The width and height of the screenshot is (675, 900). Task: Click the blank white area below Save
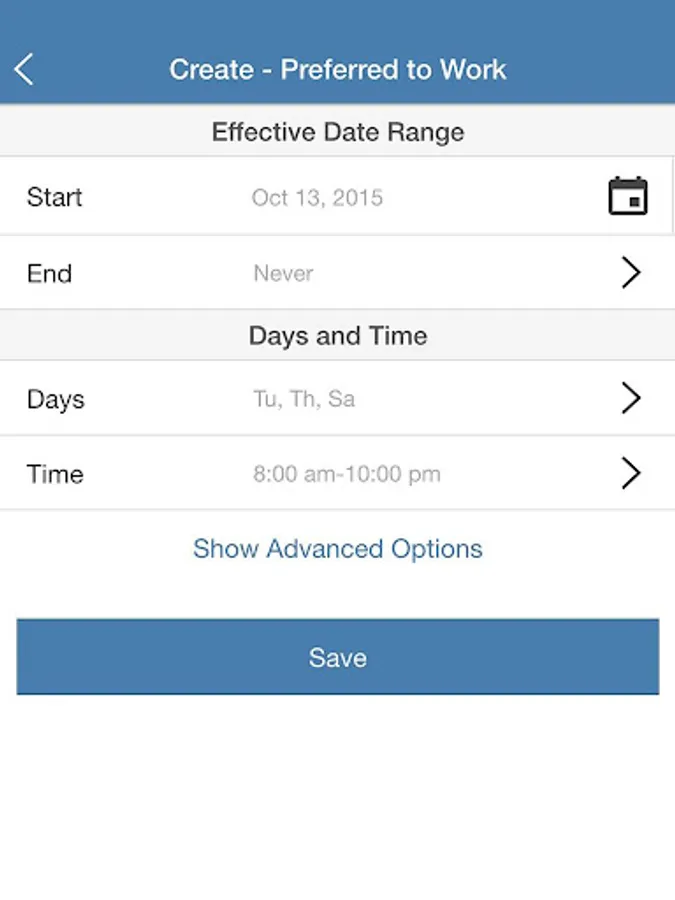338,798
